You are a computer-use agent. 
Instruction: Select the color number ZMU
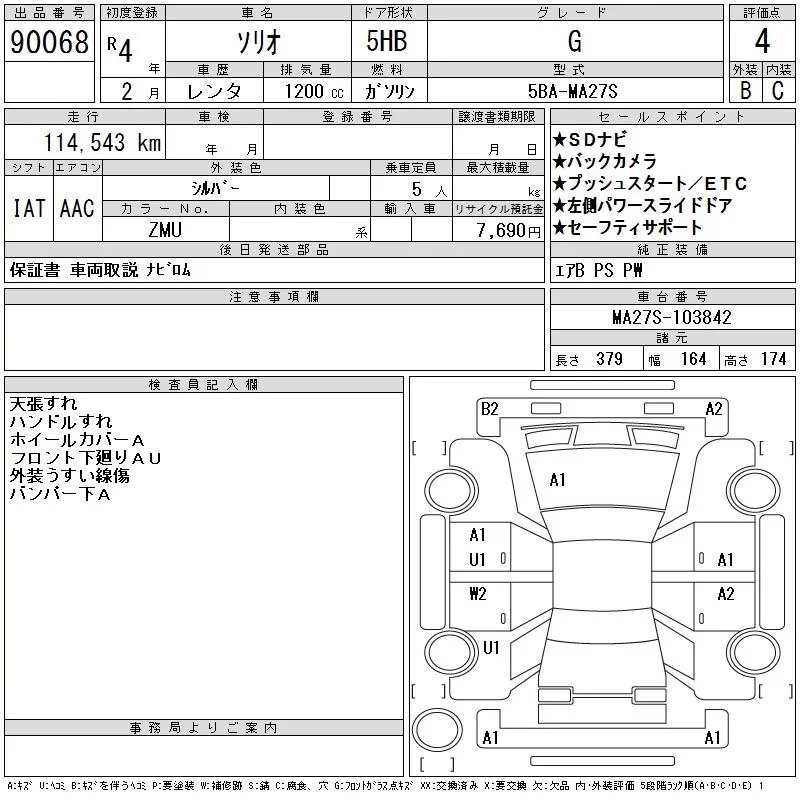click(165, 229)
